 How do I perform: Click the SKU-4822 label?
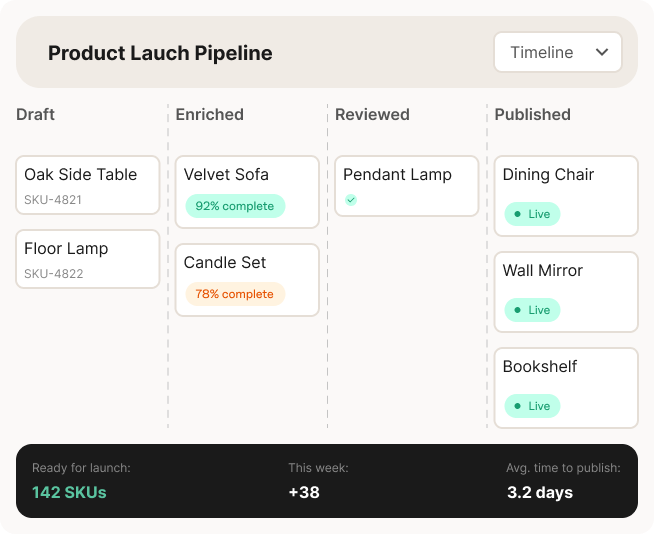(x=54, y=274)
